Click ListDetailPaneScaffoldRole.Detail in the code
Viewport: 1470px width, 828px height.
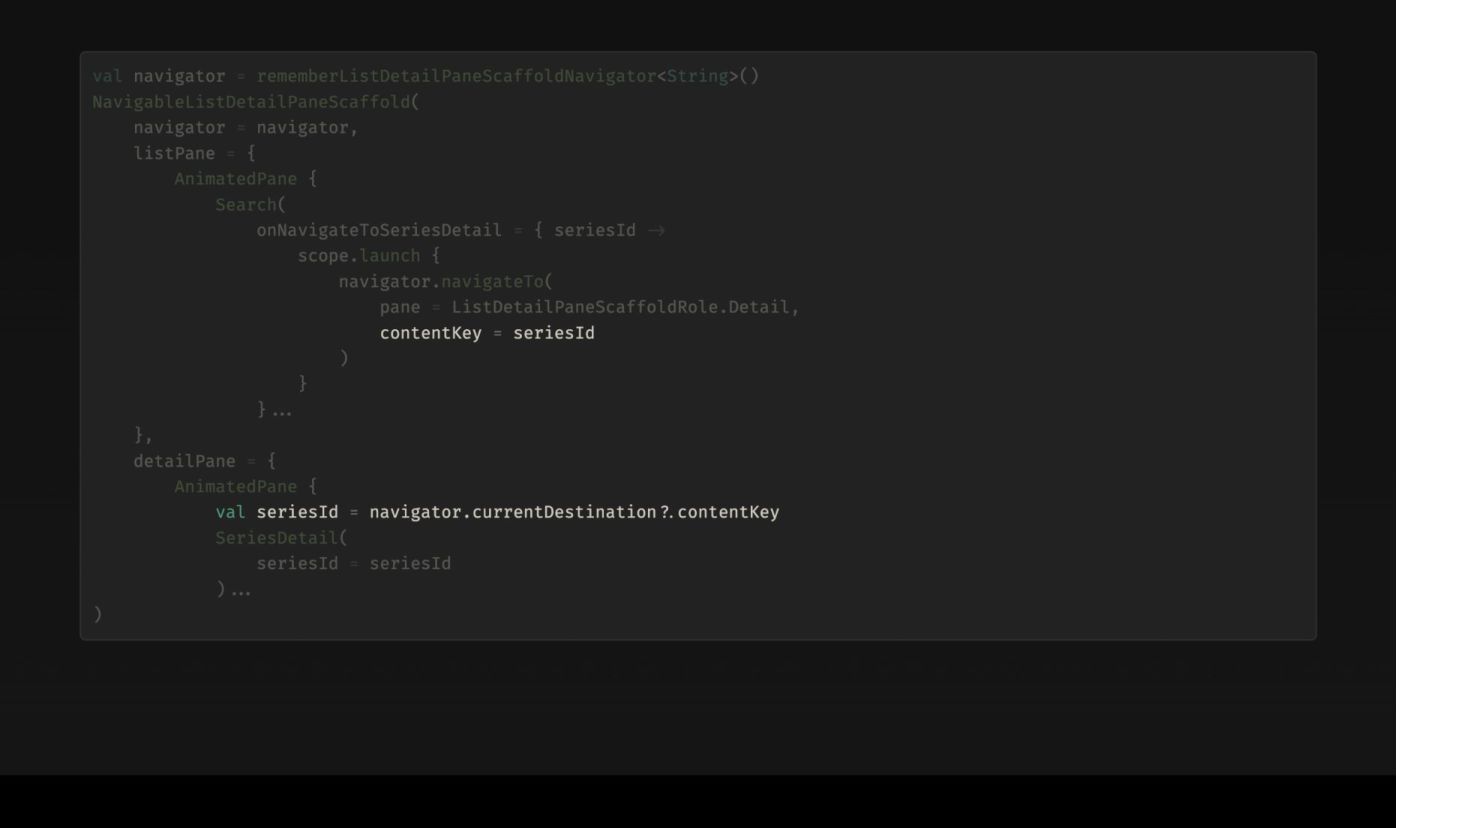[x=620, y=307]
